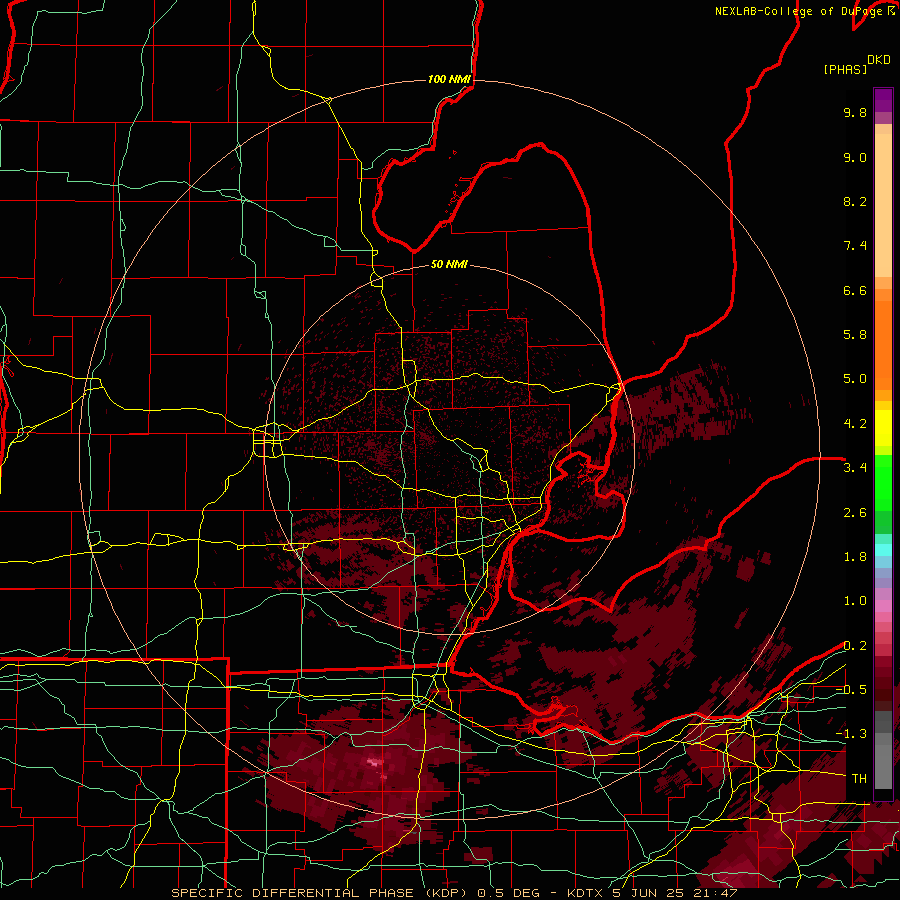Image resolution: width=900 pixels, height=900 pixels.
Task: Pick the gray band at the scale's bottom
Action: coord(883,752)
